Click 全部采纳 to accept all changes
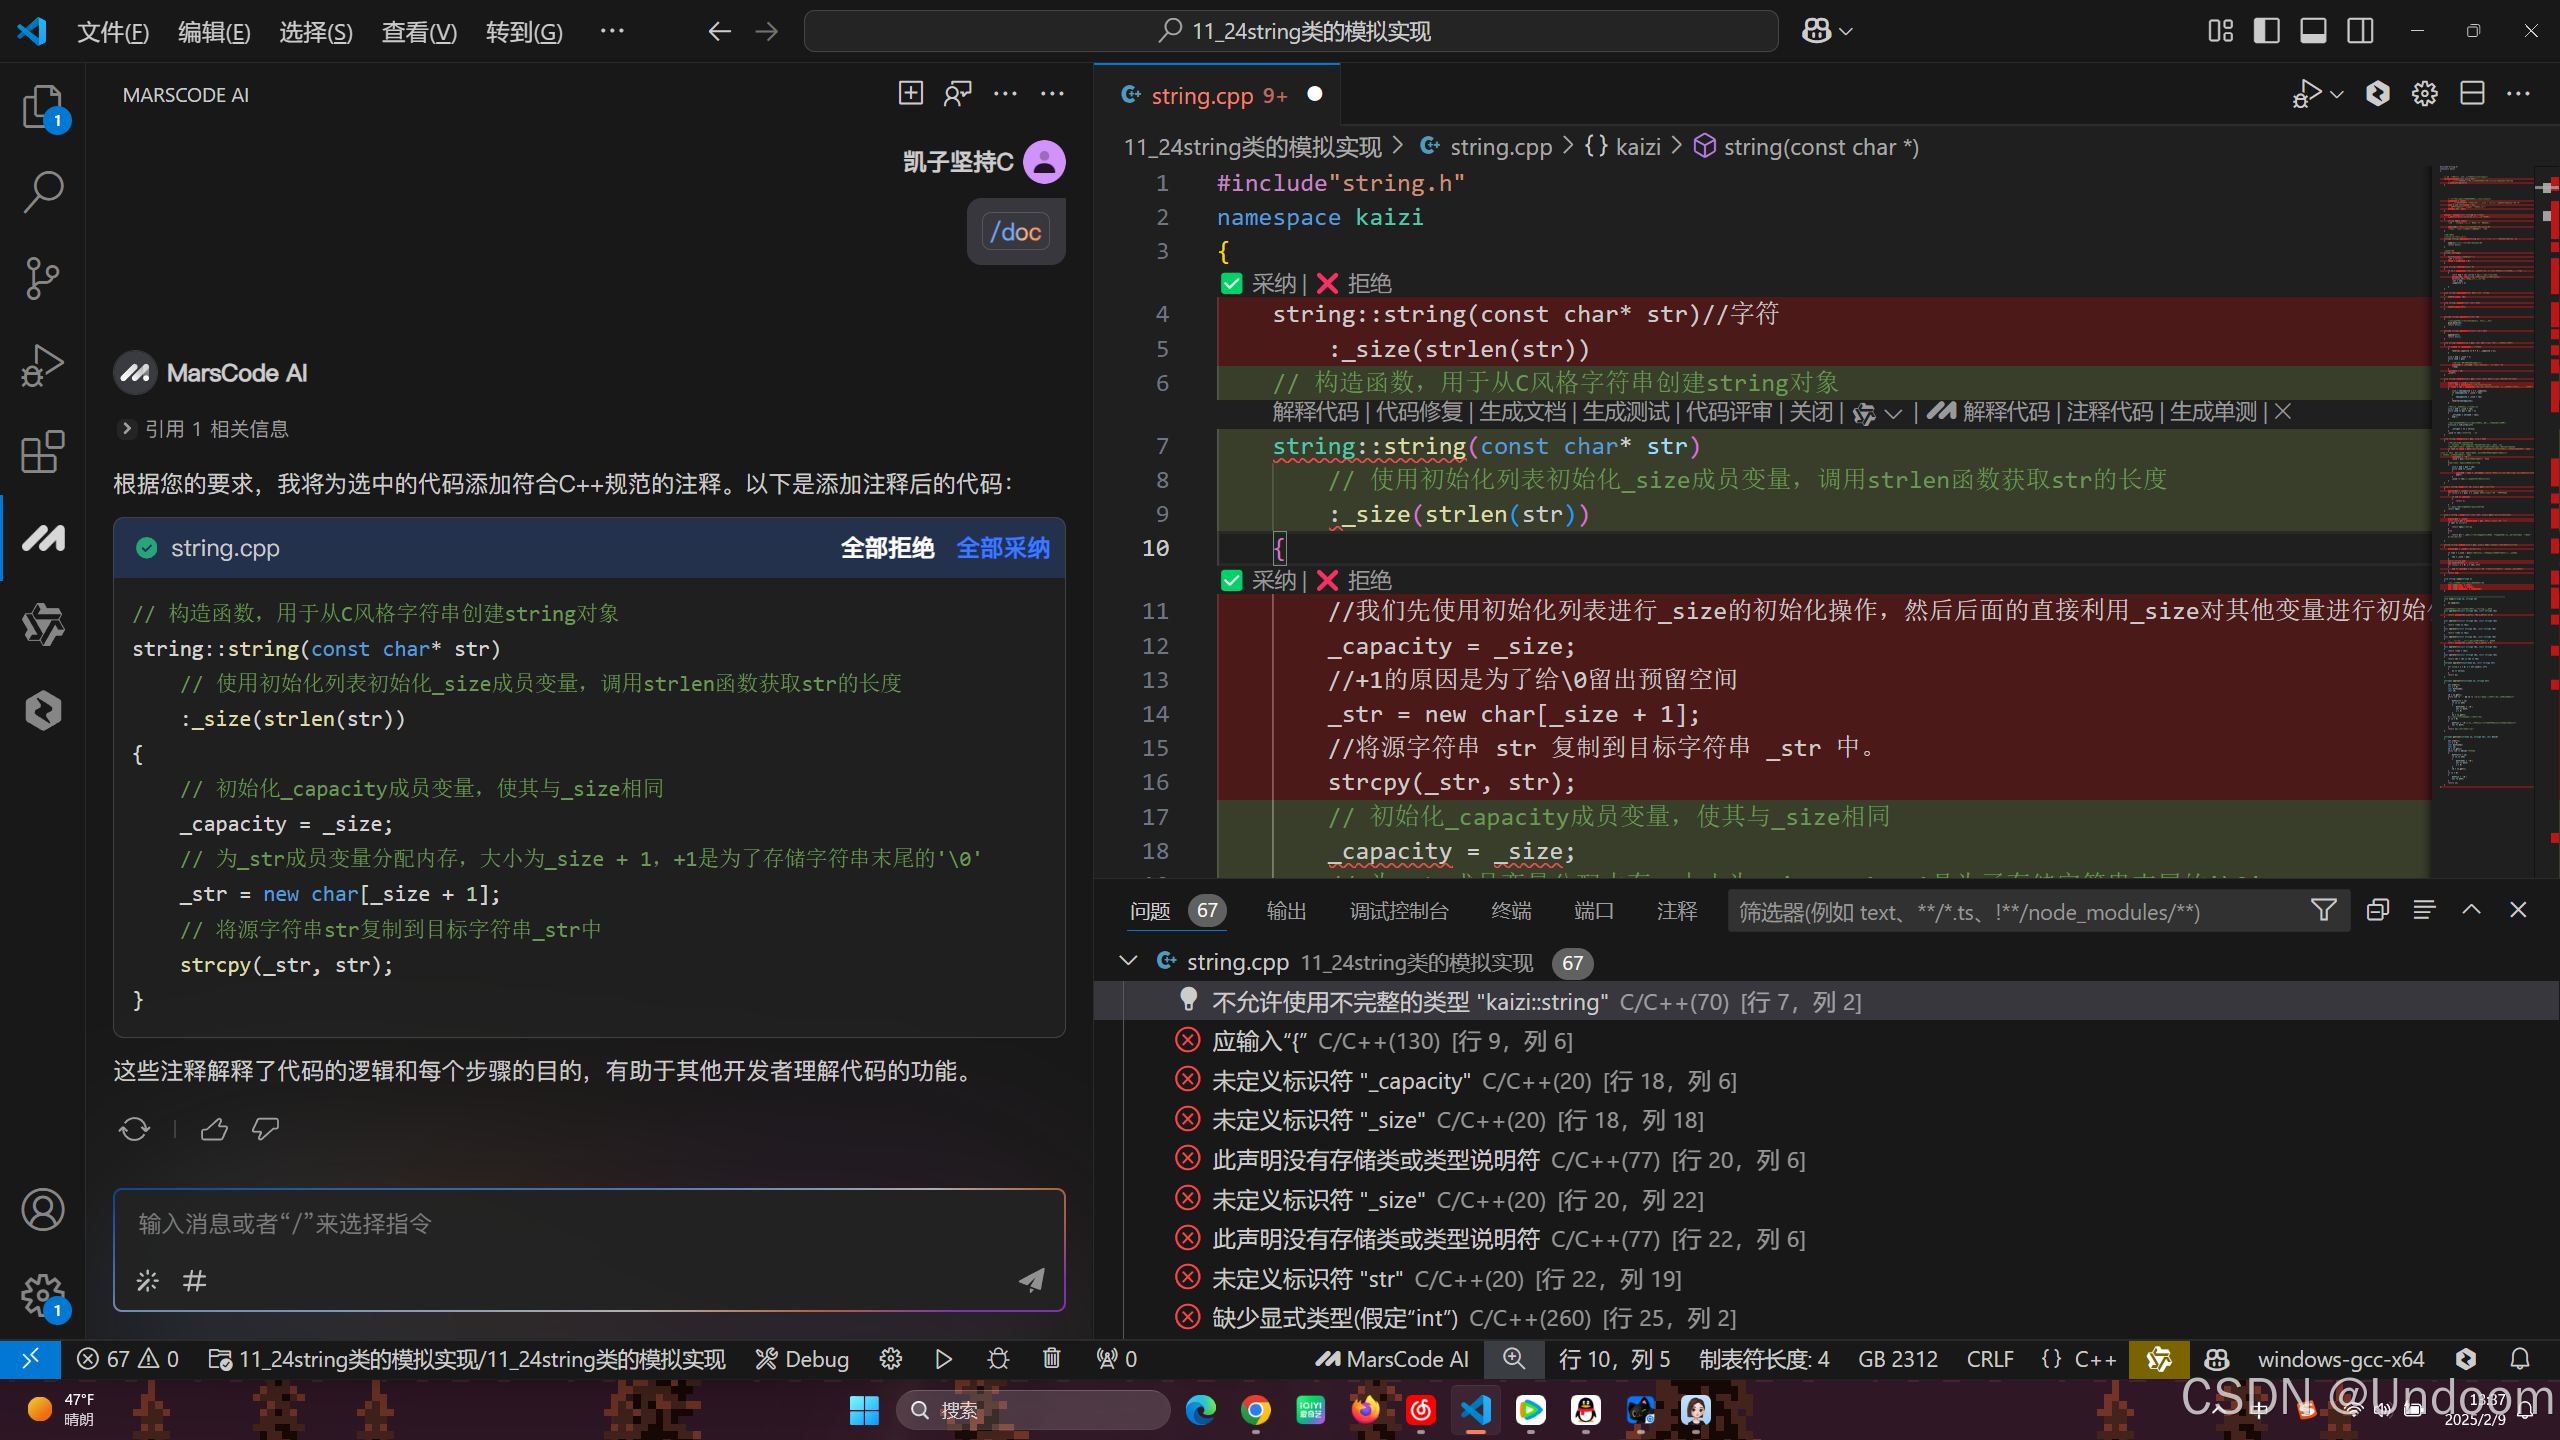The width and height of the screenshot is (2560, 1440). [1002, 548]
